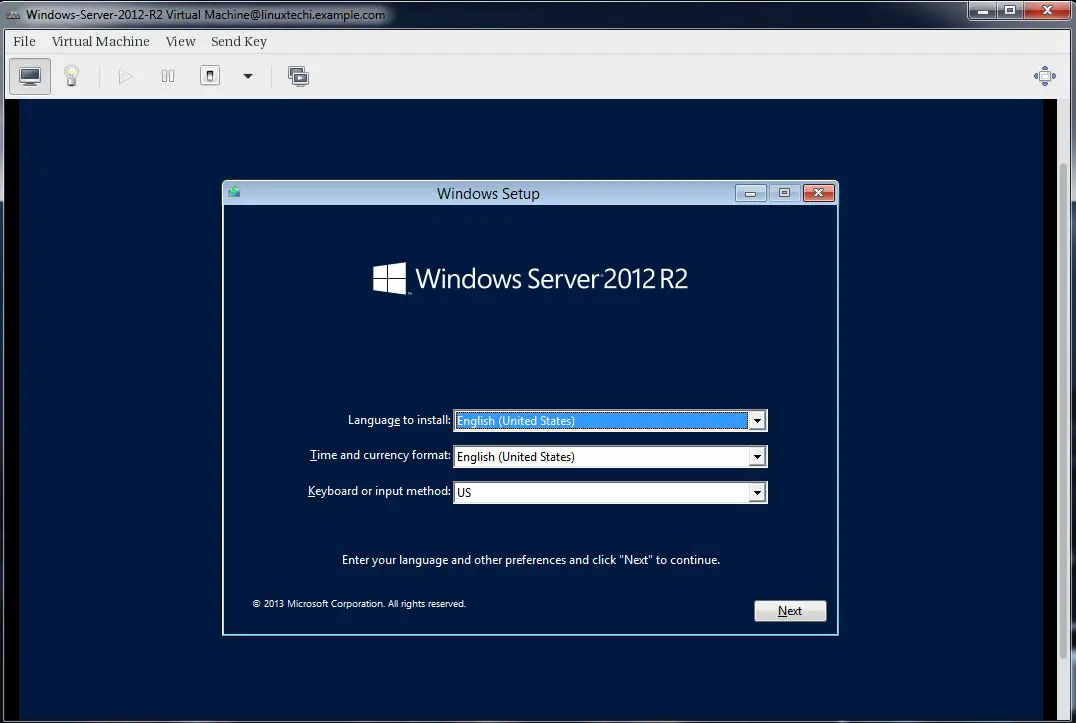Manage VM snapshots icon
The image size is (1076, 723).
point(299,76)
